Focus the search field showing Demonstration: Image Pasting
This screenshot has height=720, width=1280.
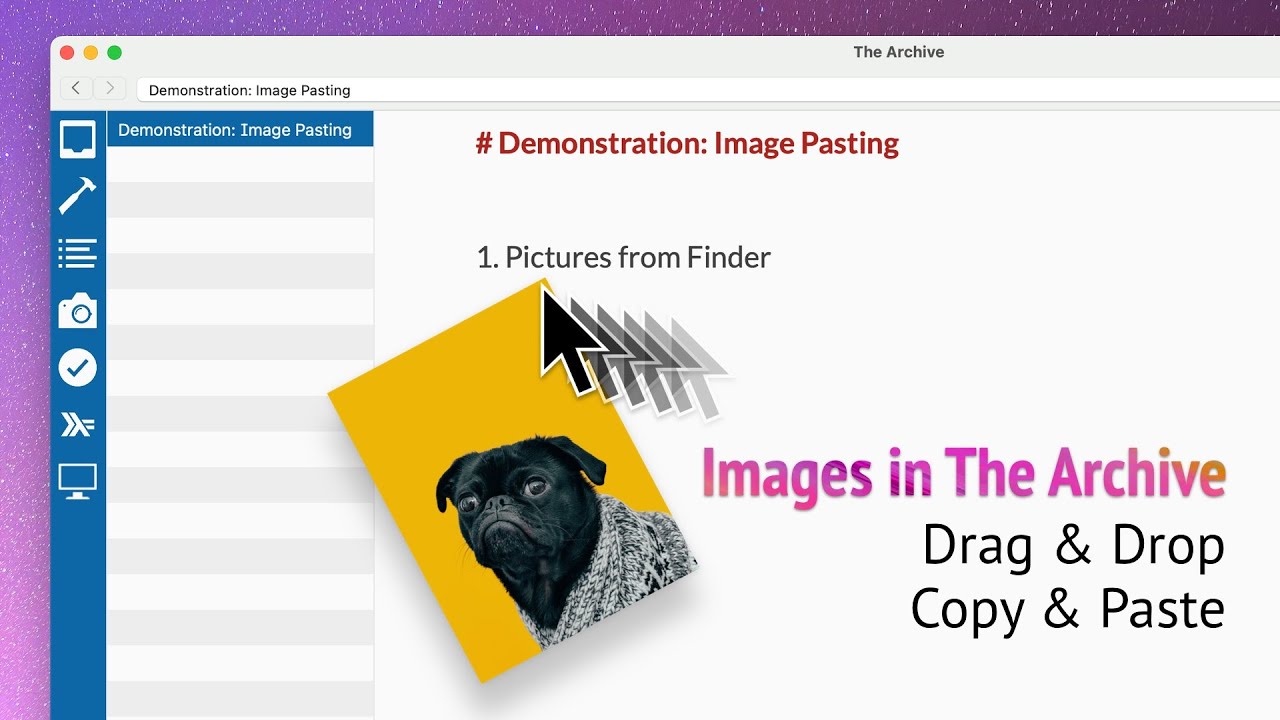point(708,90)
